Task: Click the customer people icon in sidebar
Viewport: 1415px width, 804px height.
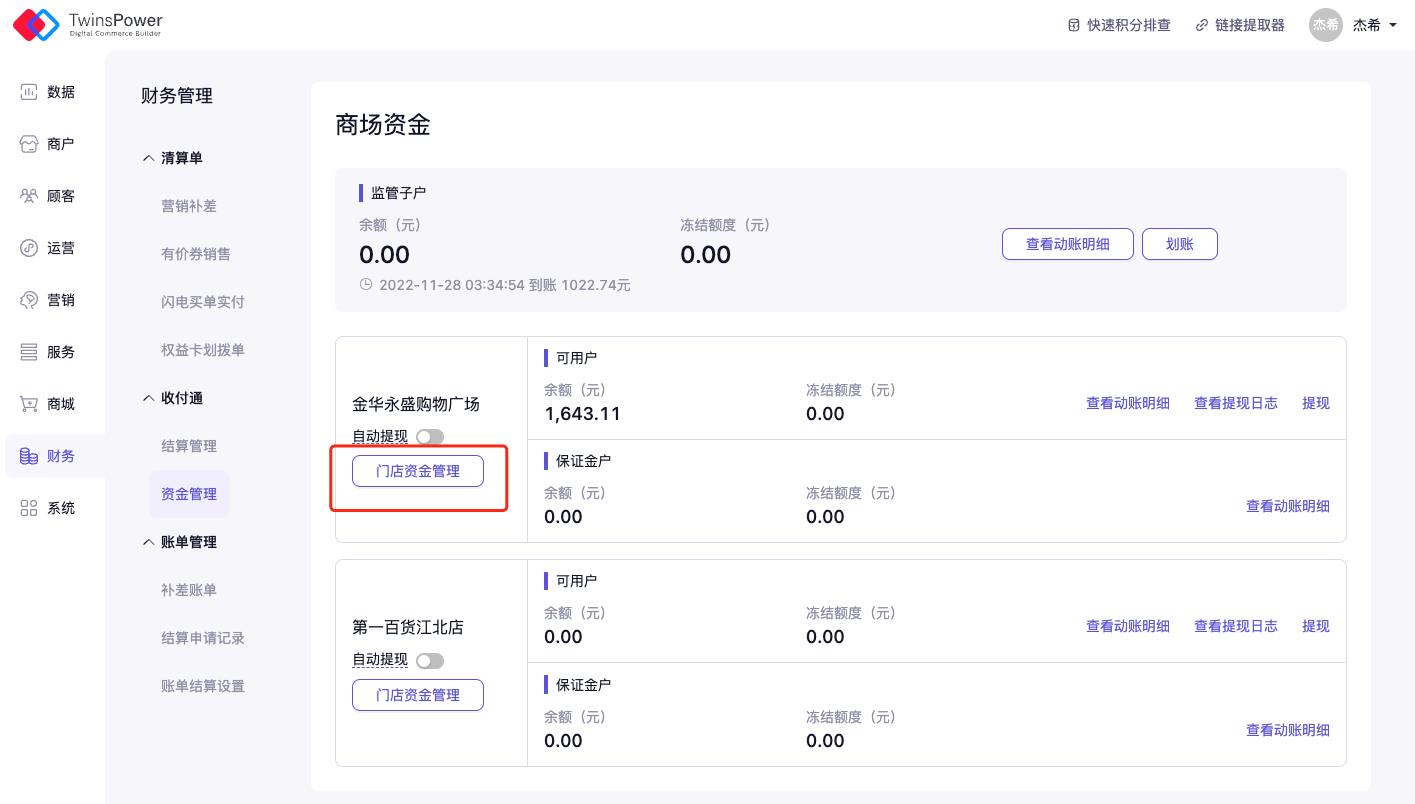Action: (29, 196)
